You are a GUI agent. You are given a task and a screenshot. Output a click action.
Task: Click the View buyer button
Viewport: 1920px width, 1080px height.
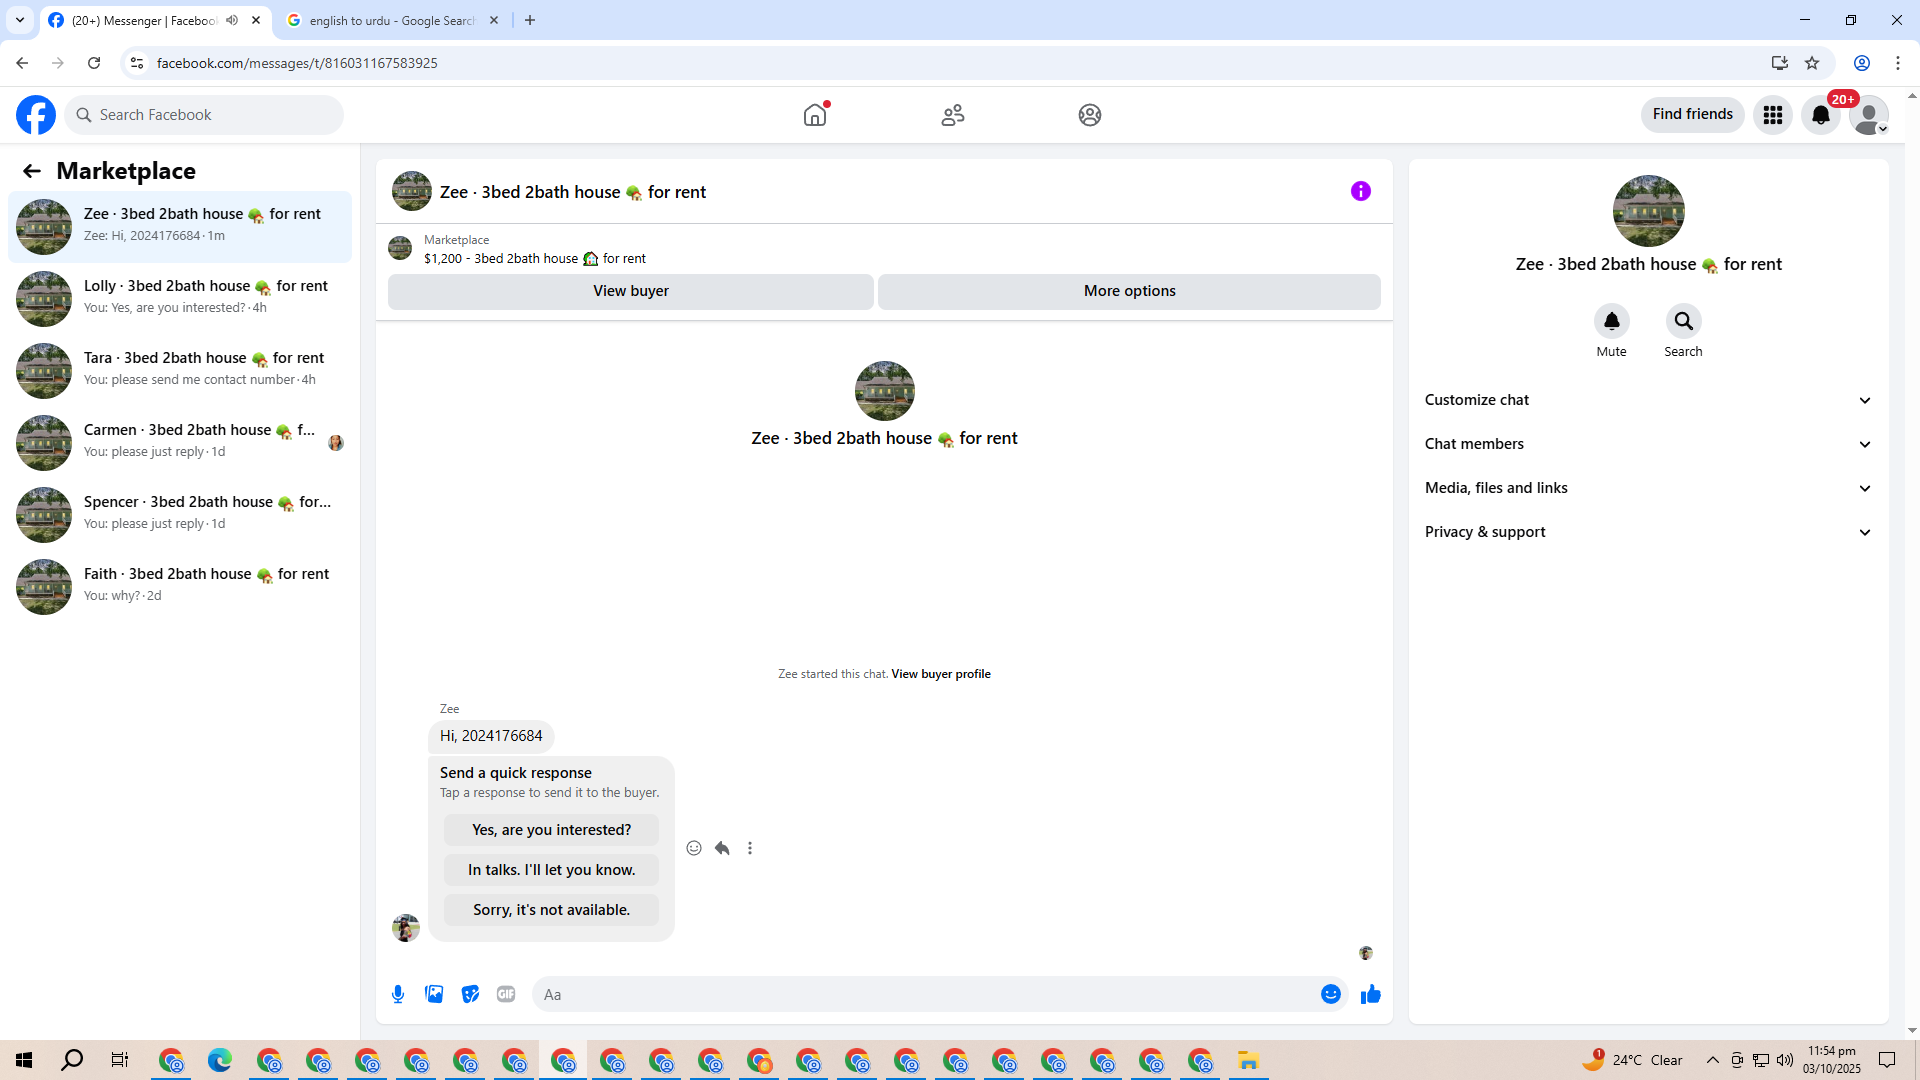(x=631, y=291)
